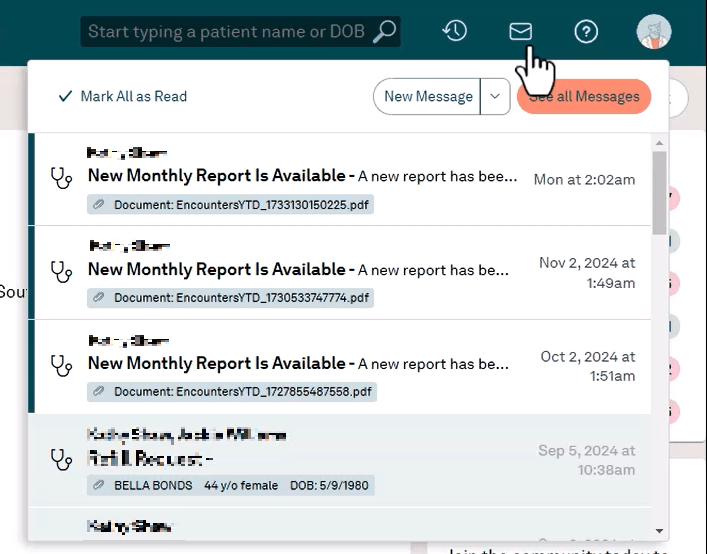Open the Oct 2, 2024 monthly report message
707x554 pixels.
[x=340, y=366]
